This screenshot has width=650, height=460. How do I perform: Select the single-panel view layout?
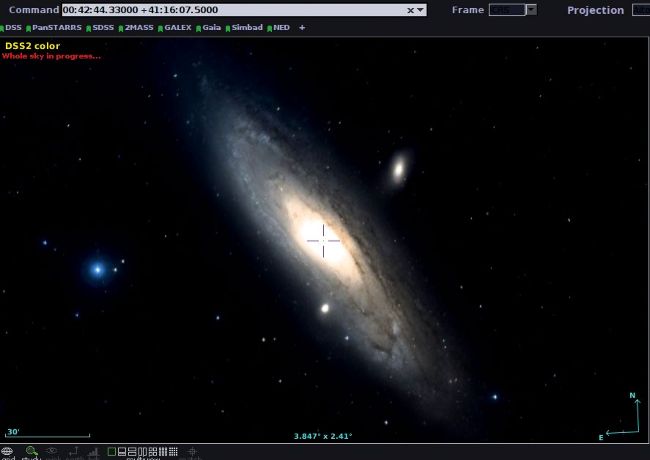(x=111, y=452)
